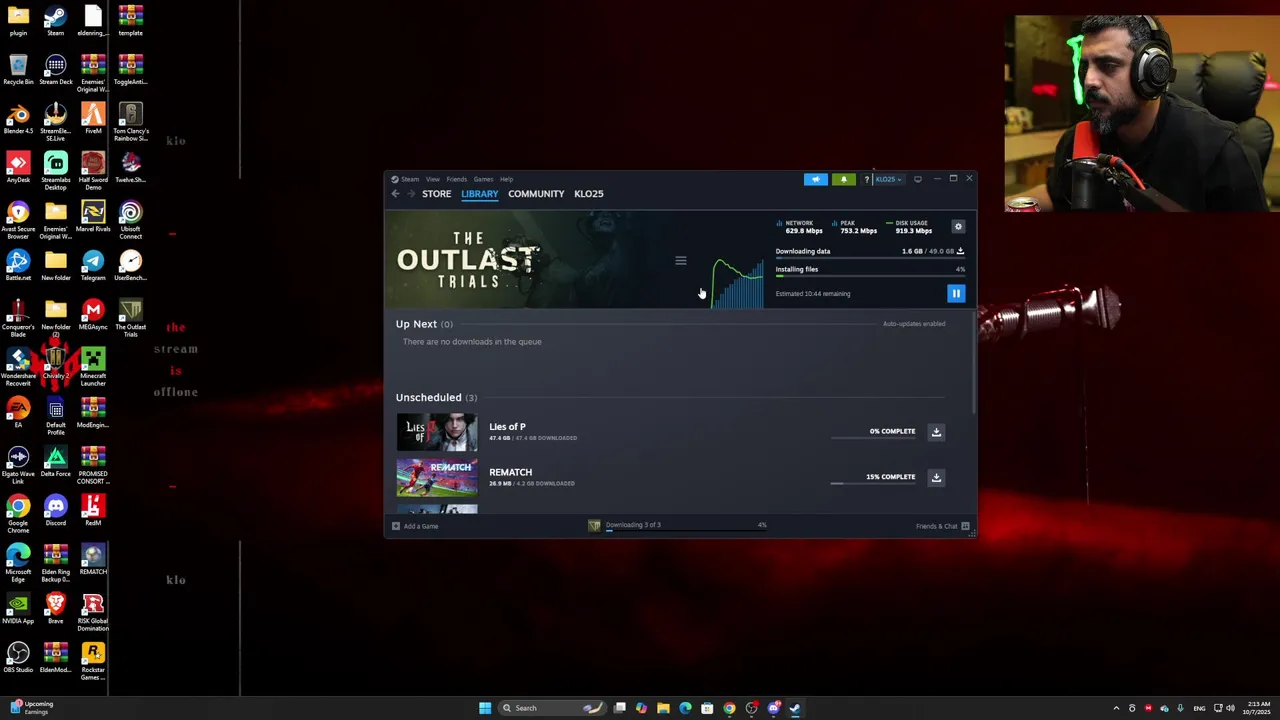Select the Ubisoft Connect desktop icon
Image resolution: width=1280 pixels, height=720 pixels.
pos(130,220)
